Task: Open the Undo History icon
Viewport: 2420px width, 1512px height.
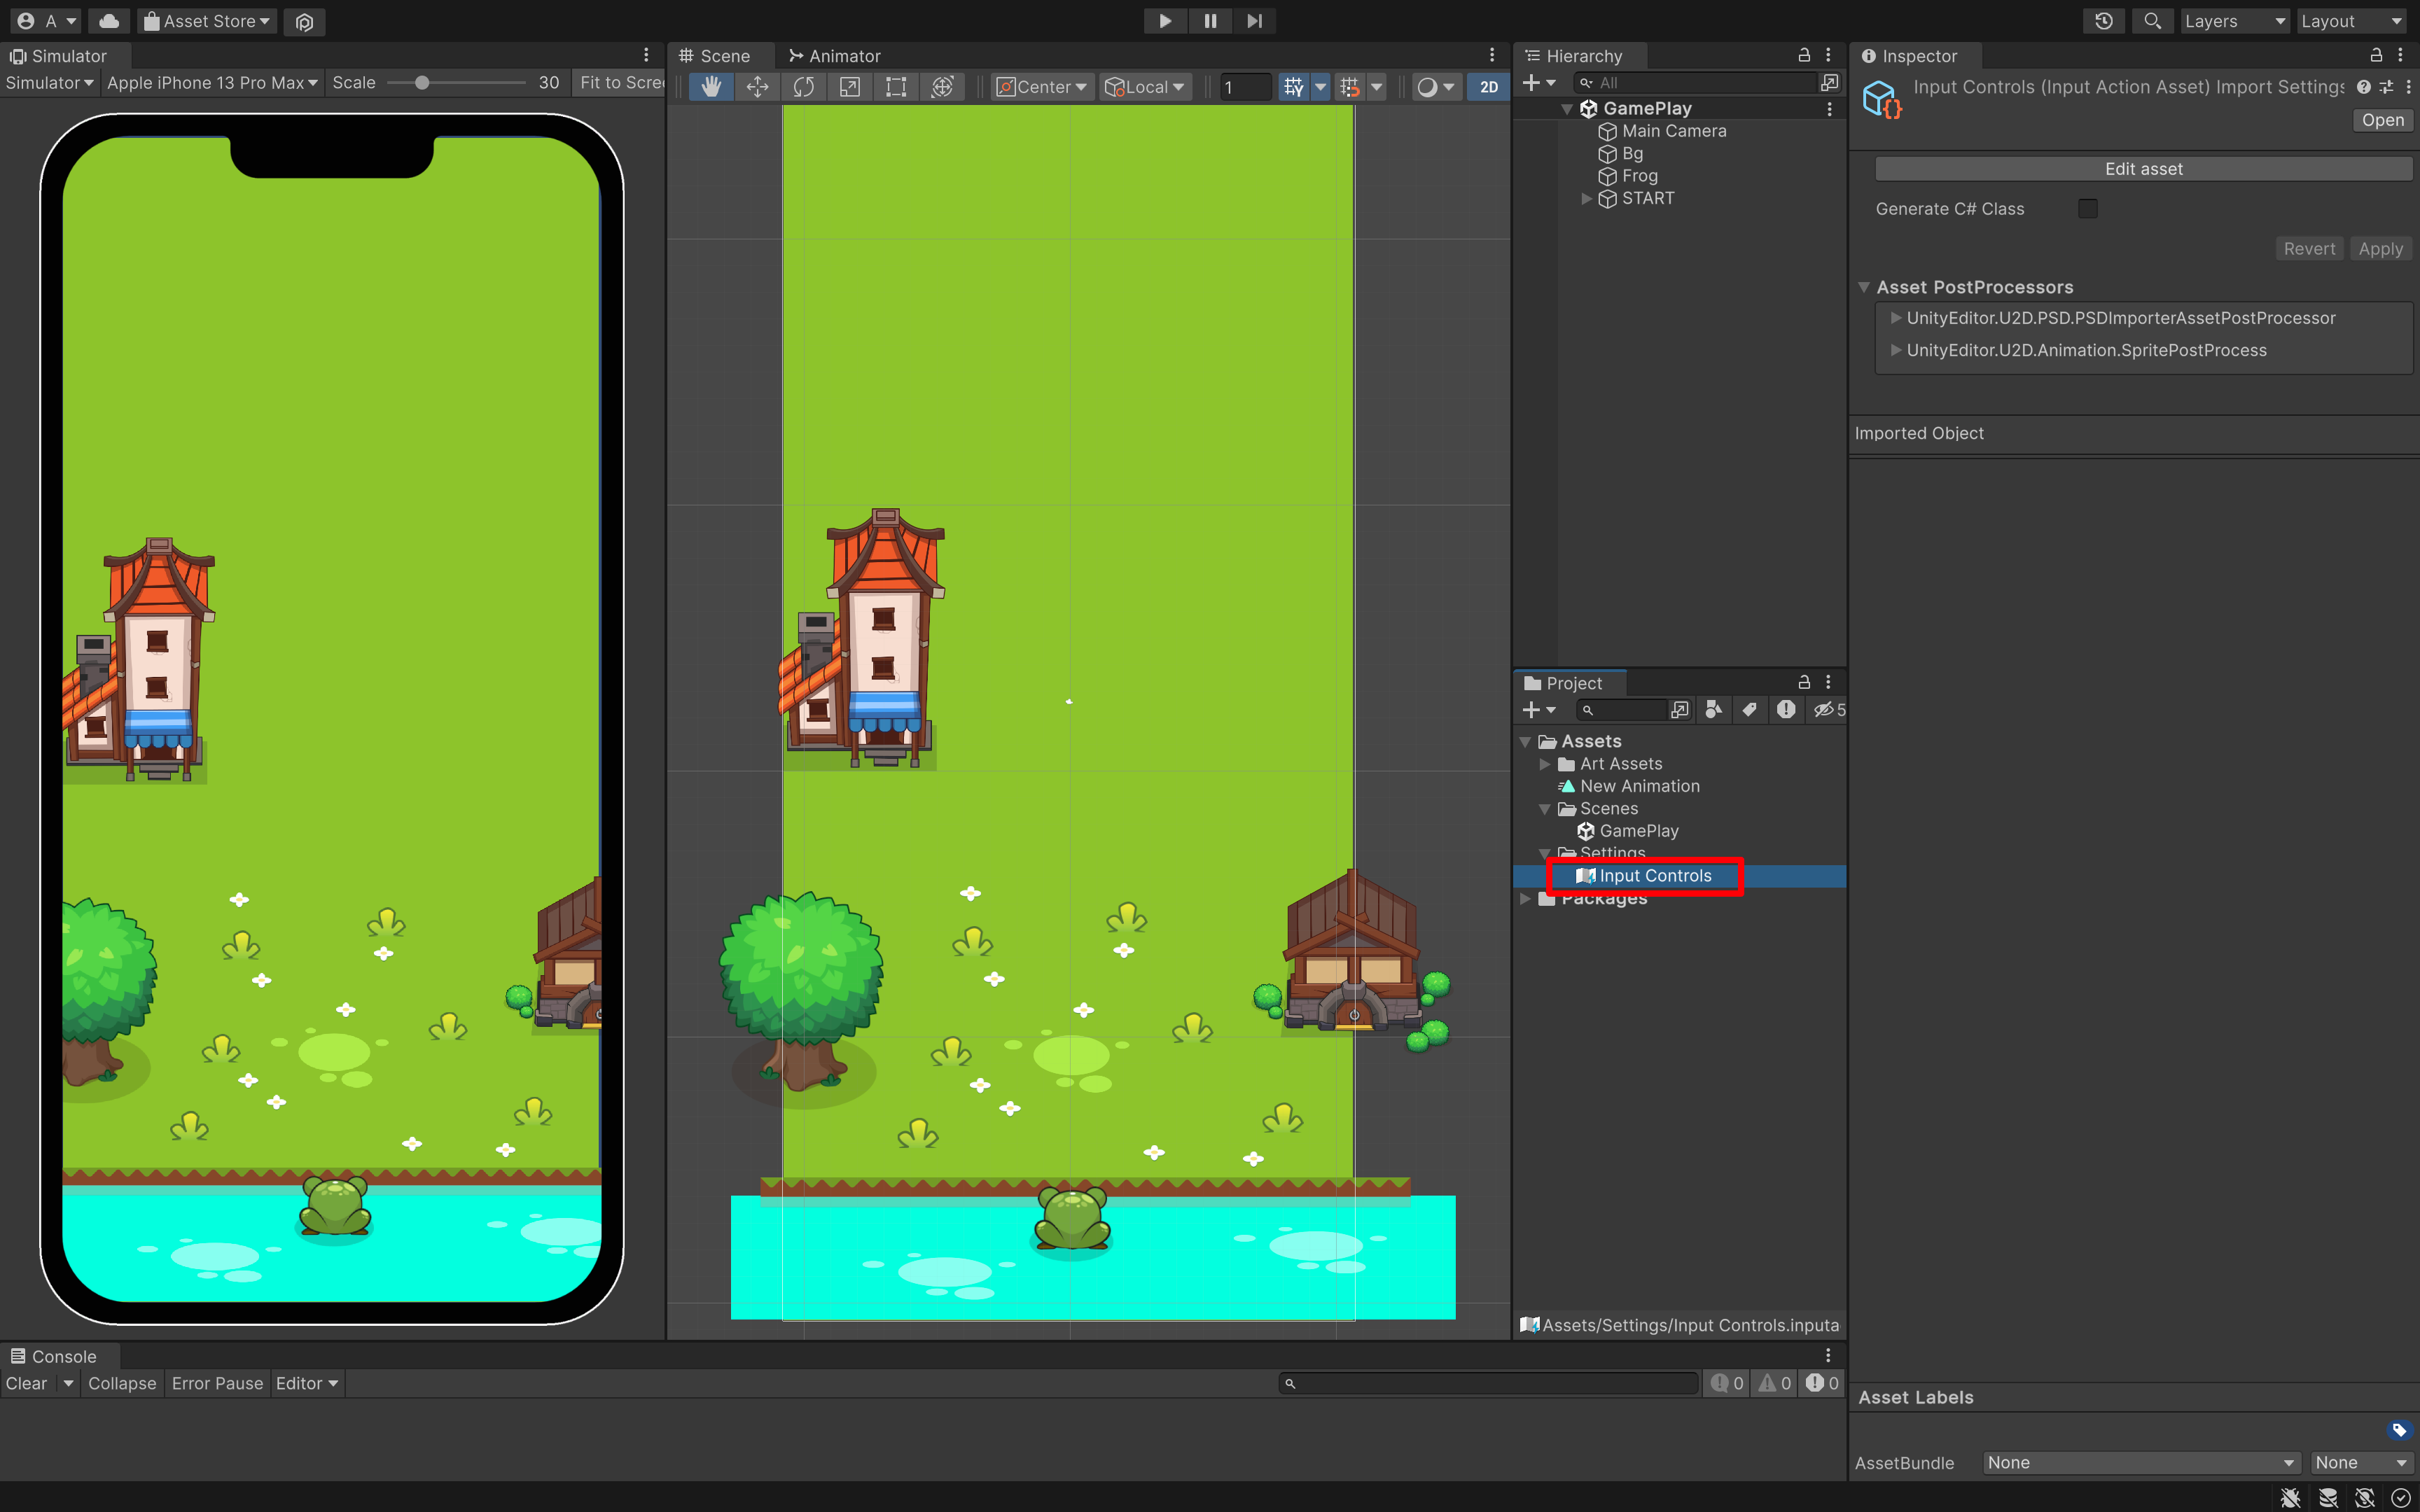Action: coord(2104,21)
